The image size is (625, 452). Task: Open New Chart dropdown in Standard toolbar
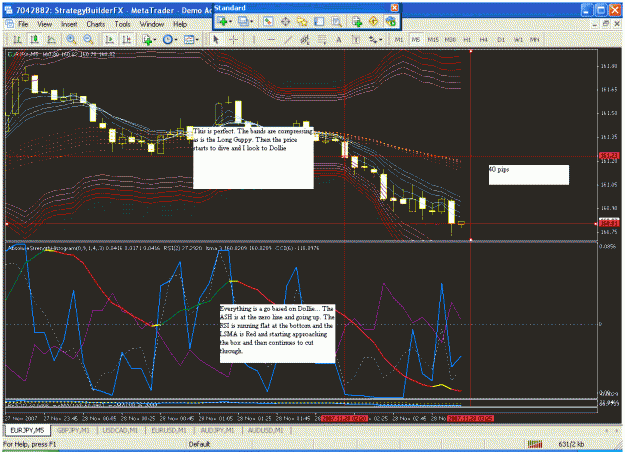pyautogui.click(x=225, y=22)
